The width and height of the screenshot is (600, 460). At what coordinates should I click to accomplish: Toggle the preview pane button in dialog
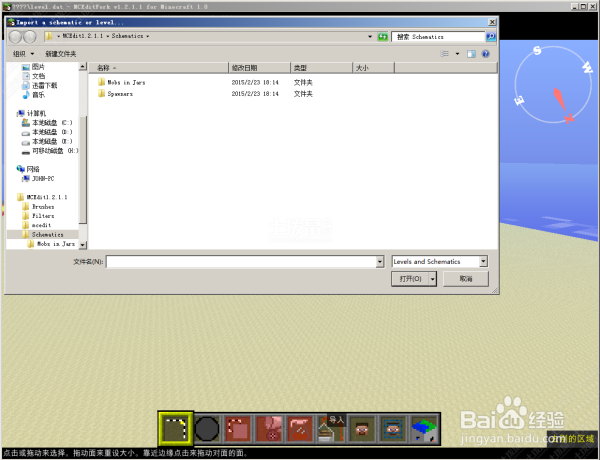coord(471,54)
